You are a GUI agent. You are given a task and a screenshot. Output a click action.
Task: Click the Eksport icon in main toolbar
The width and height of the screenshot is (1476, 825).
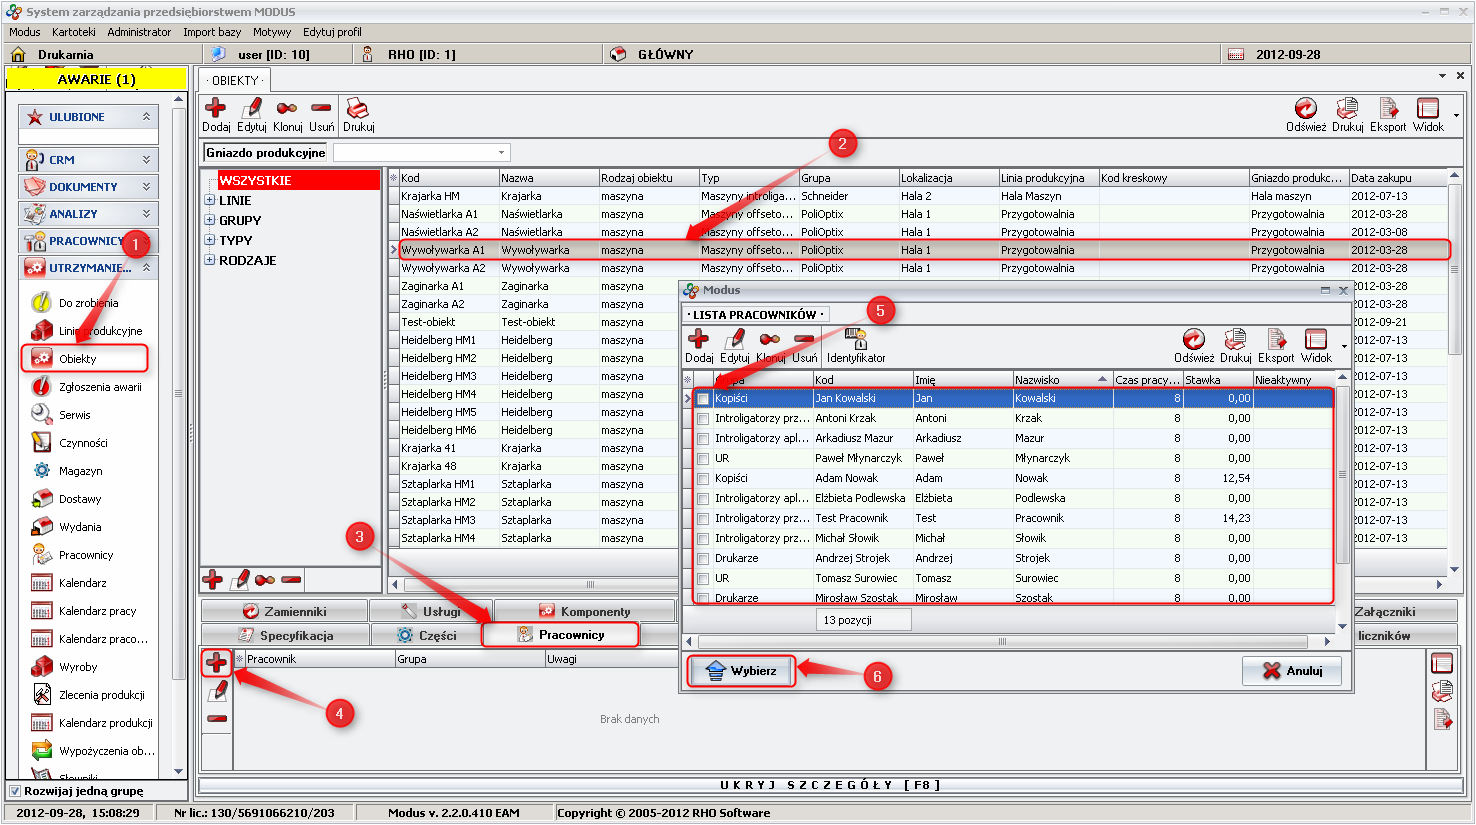(1388, 108)
